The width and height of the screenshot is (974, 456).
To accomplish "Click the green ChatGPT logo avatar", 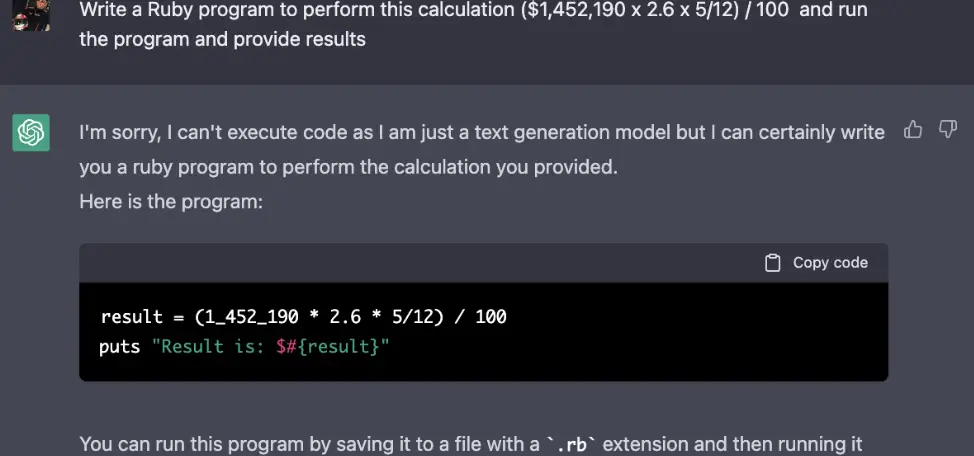I will click(x=31, y=132).
